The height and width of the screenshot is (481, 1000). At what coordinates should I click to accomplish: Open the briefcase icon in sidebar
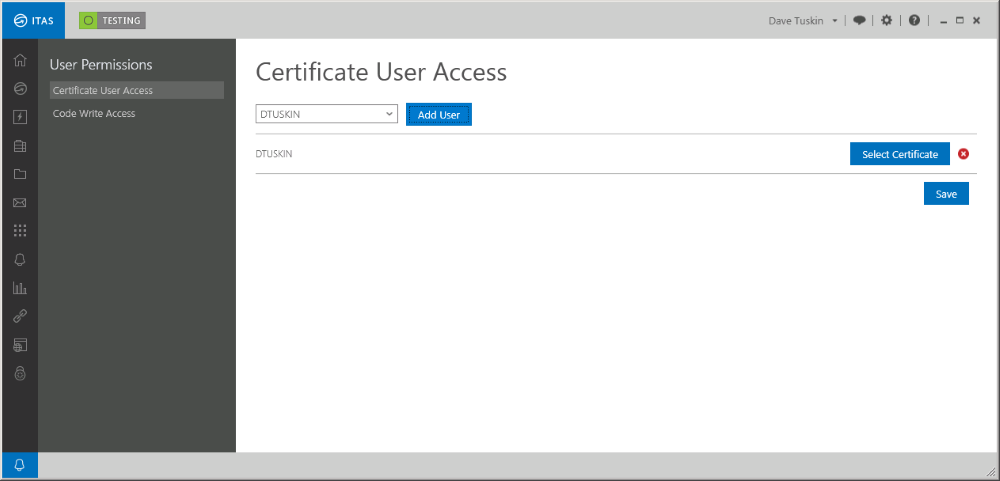20,146
